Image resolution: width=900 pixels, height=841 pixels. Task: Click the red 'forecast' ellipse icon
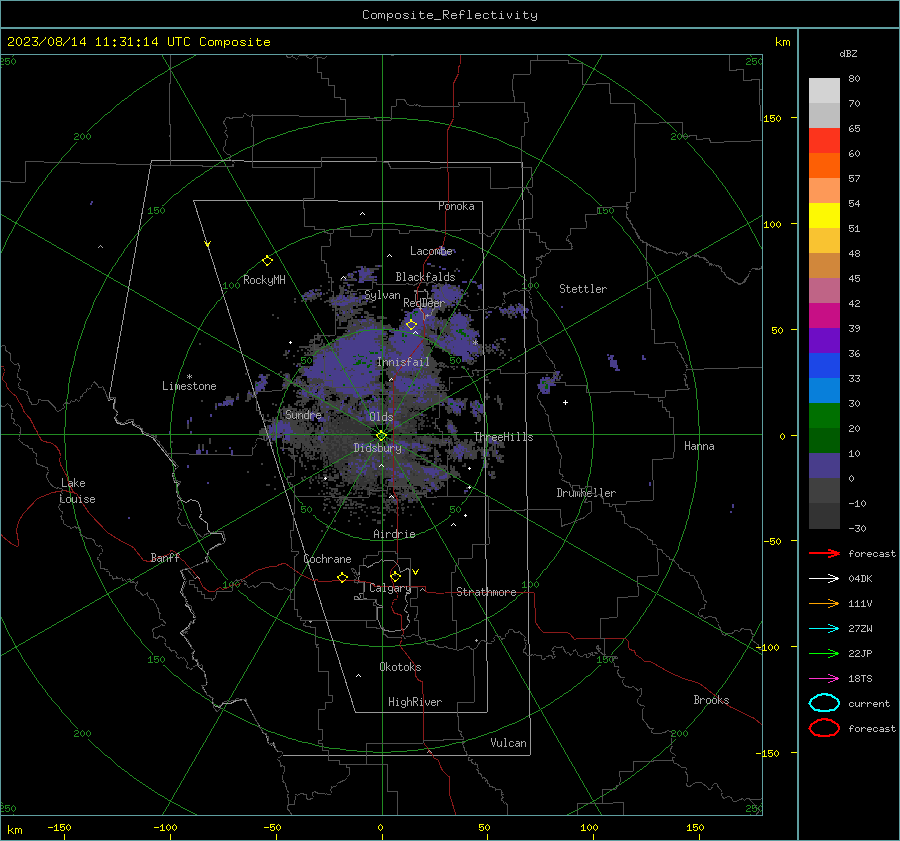[824, 728]
